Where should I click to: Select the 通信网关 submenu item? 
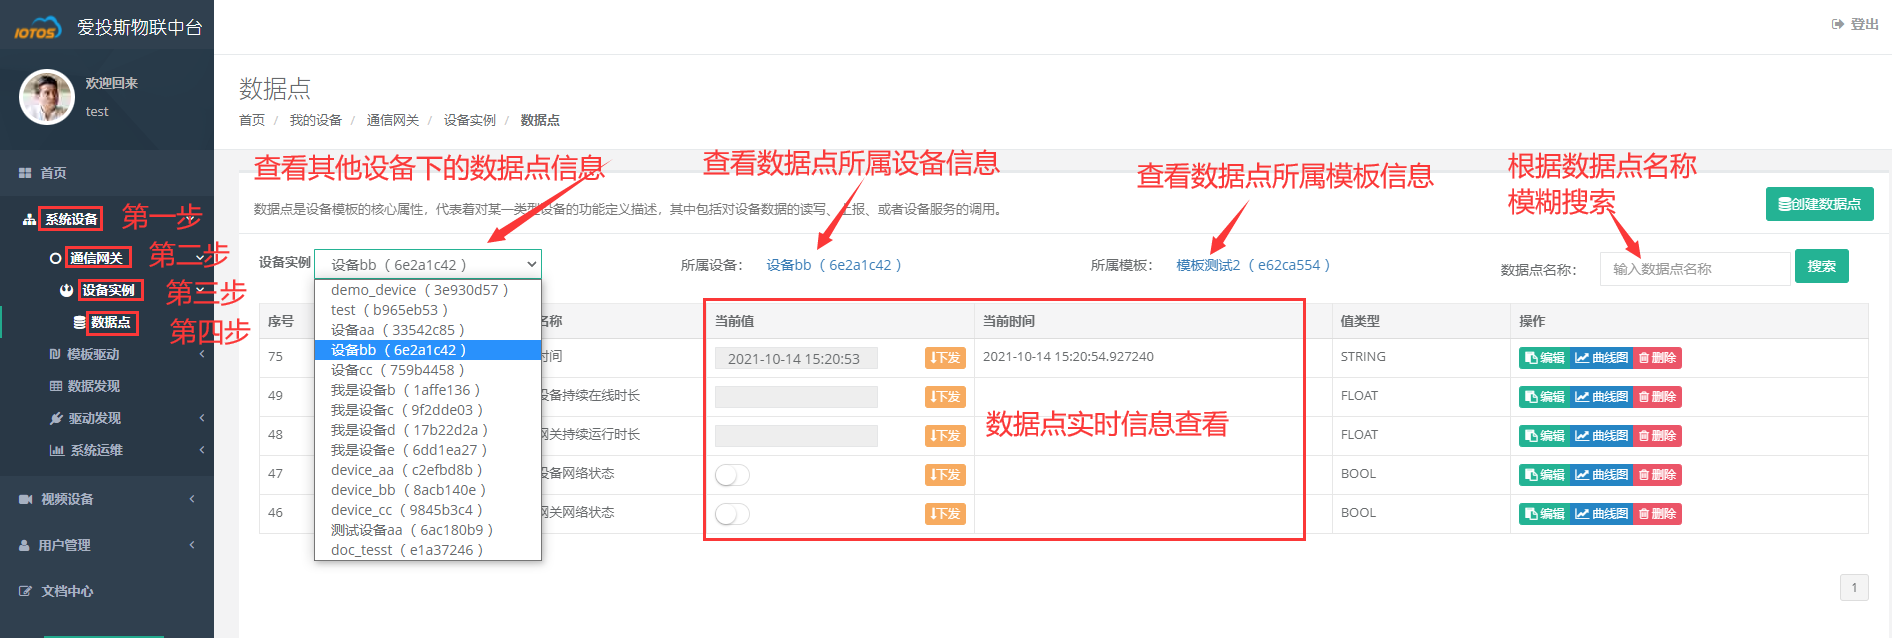point(97,258)
